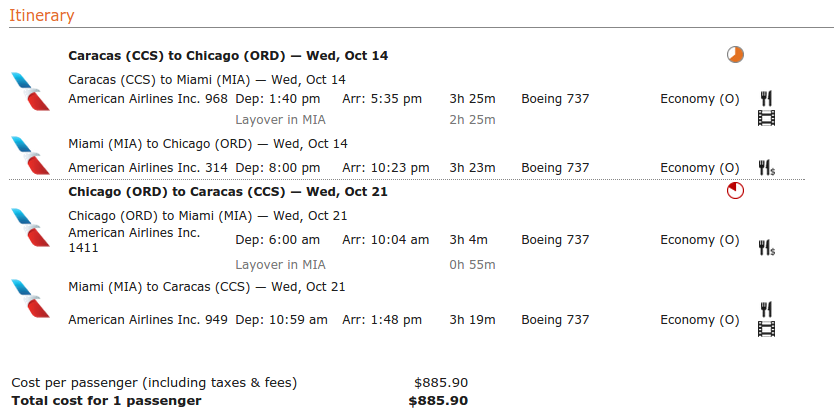Click the Chicago (ORD) to Caracas (CCS) heading
This screenshot has width=836, height=419.
point(228,191)
